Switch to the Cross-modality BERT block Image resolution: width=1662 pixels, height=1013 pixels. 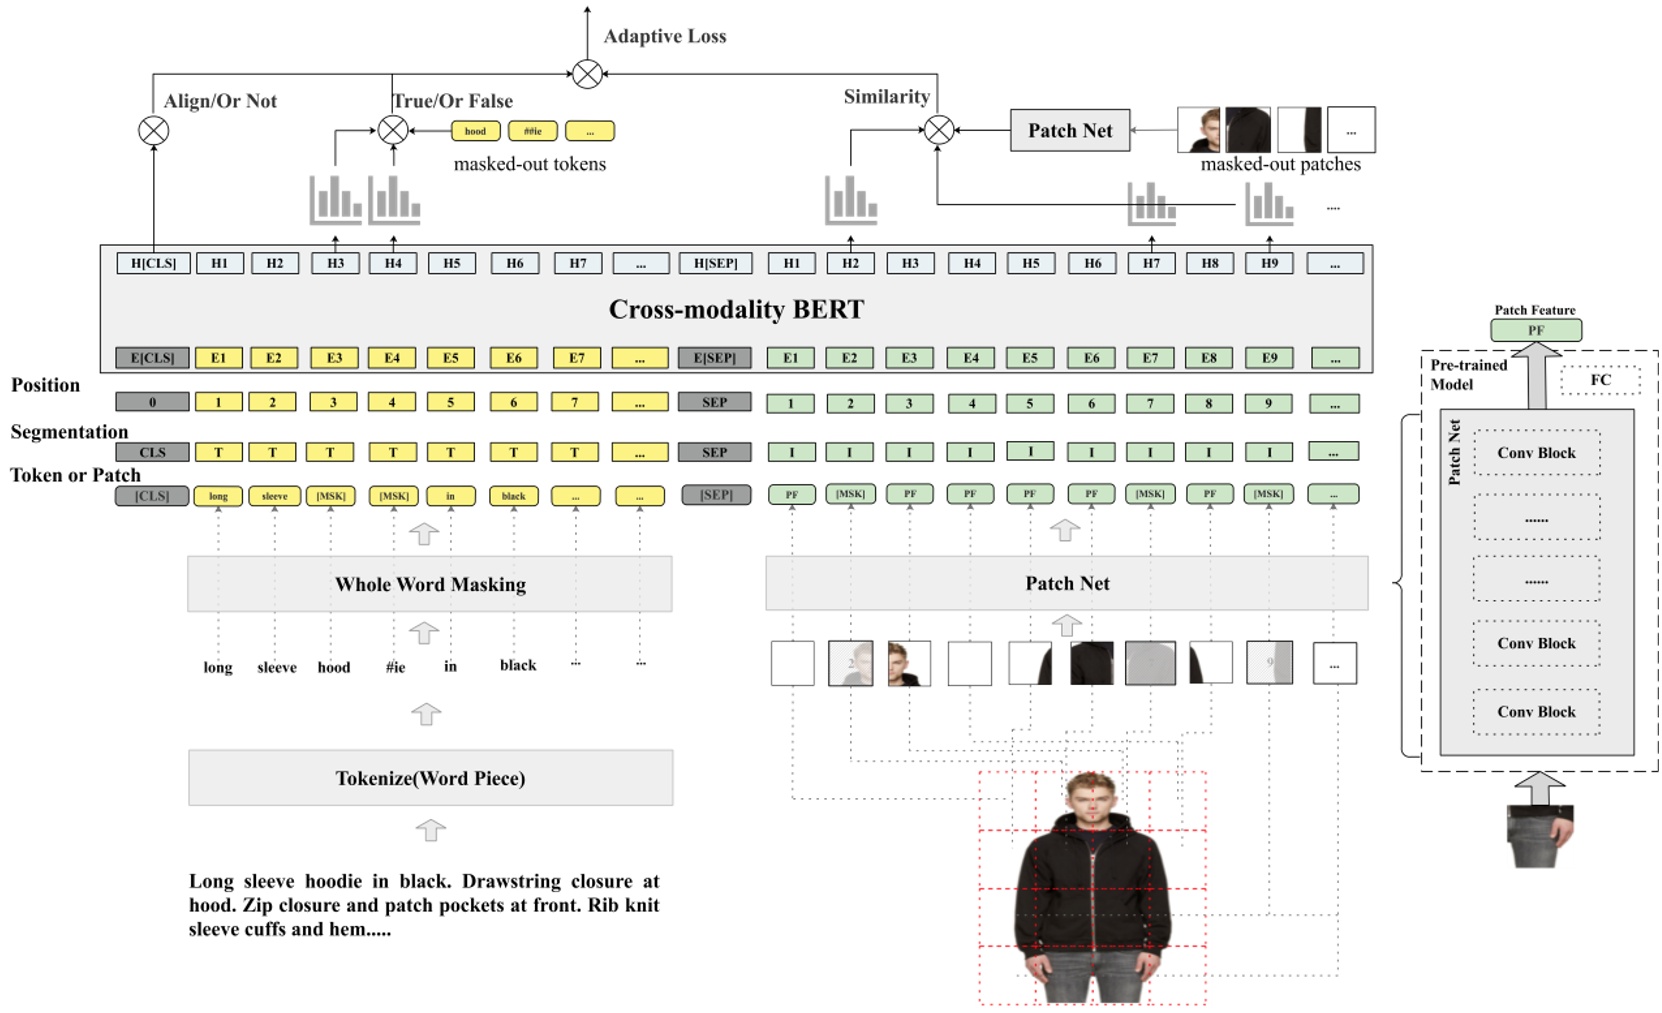737,310
